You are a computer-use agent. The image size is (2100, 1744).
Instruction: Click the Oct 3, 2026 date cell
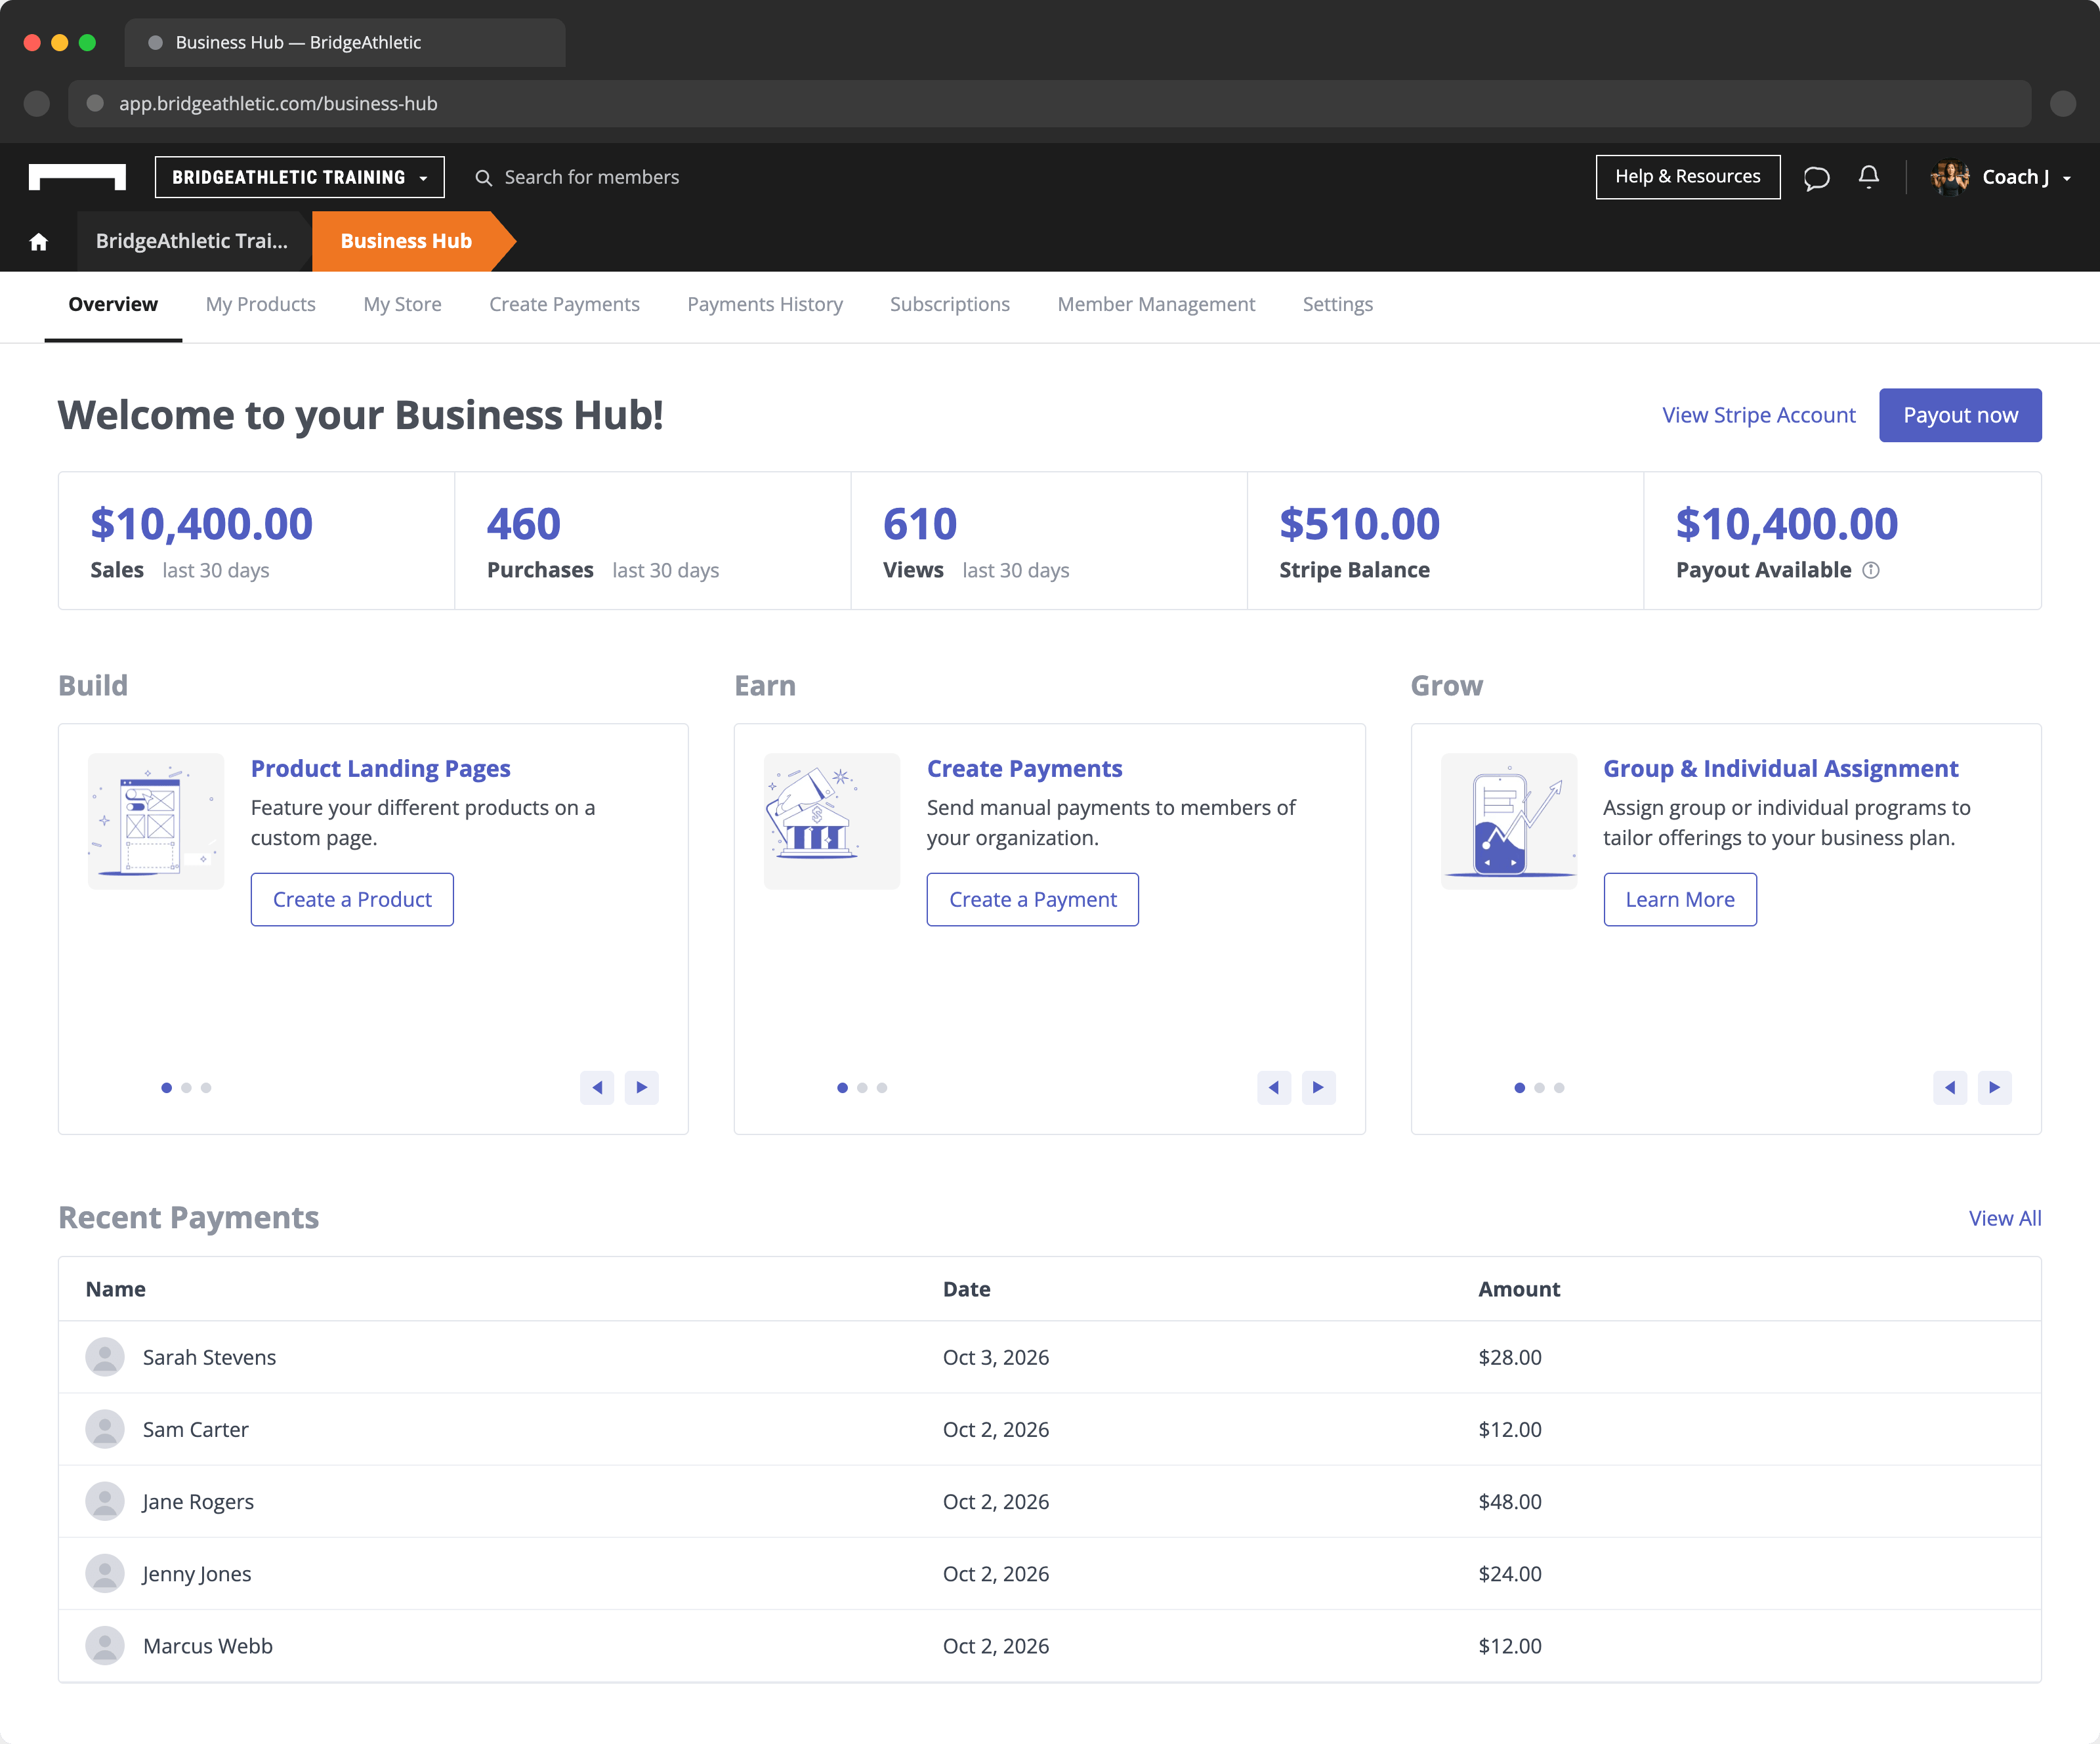tap(996, 1357)
